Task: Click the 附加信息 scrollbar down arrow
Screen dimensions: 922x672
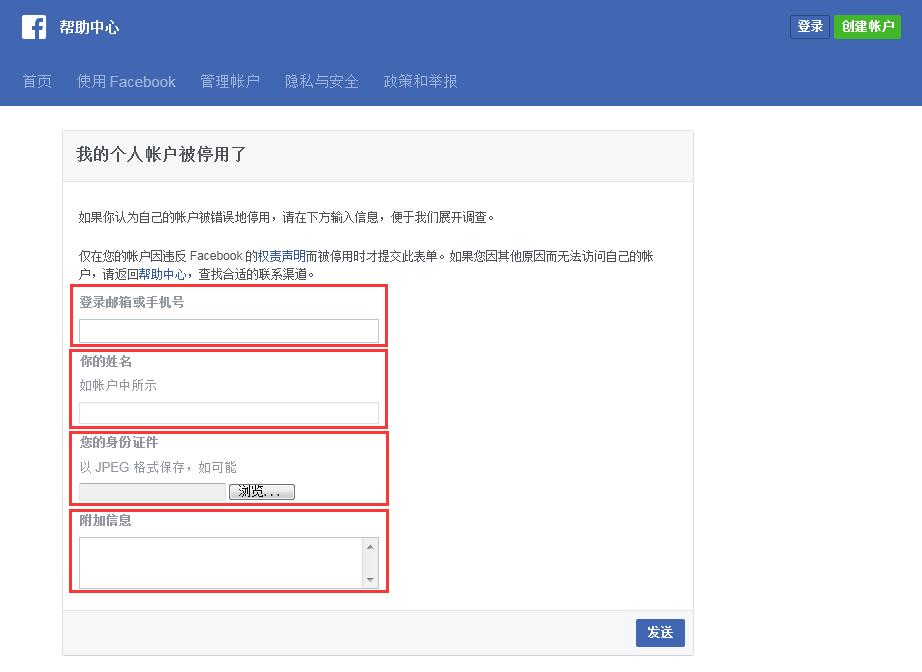Action: [x=371, y=579]
